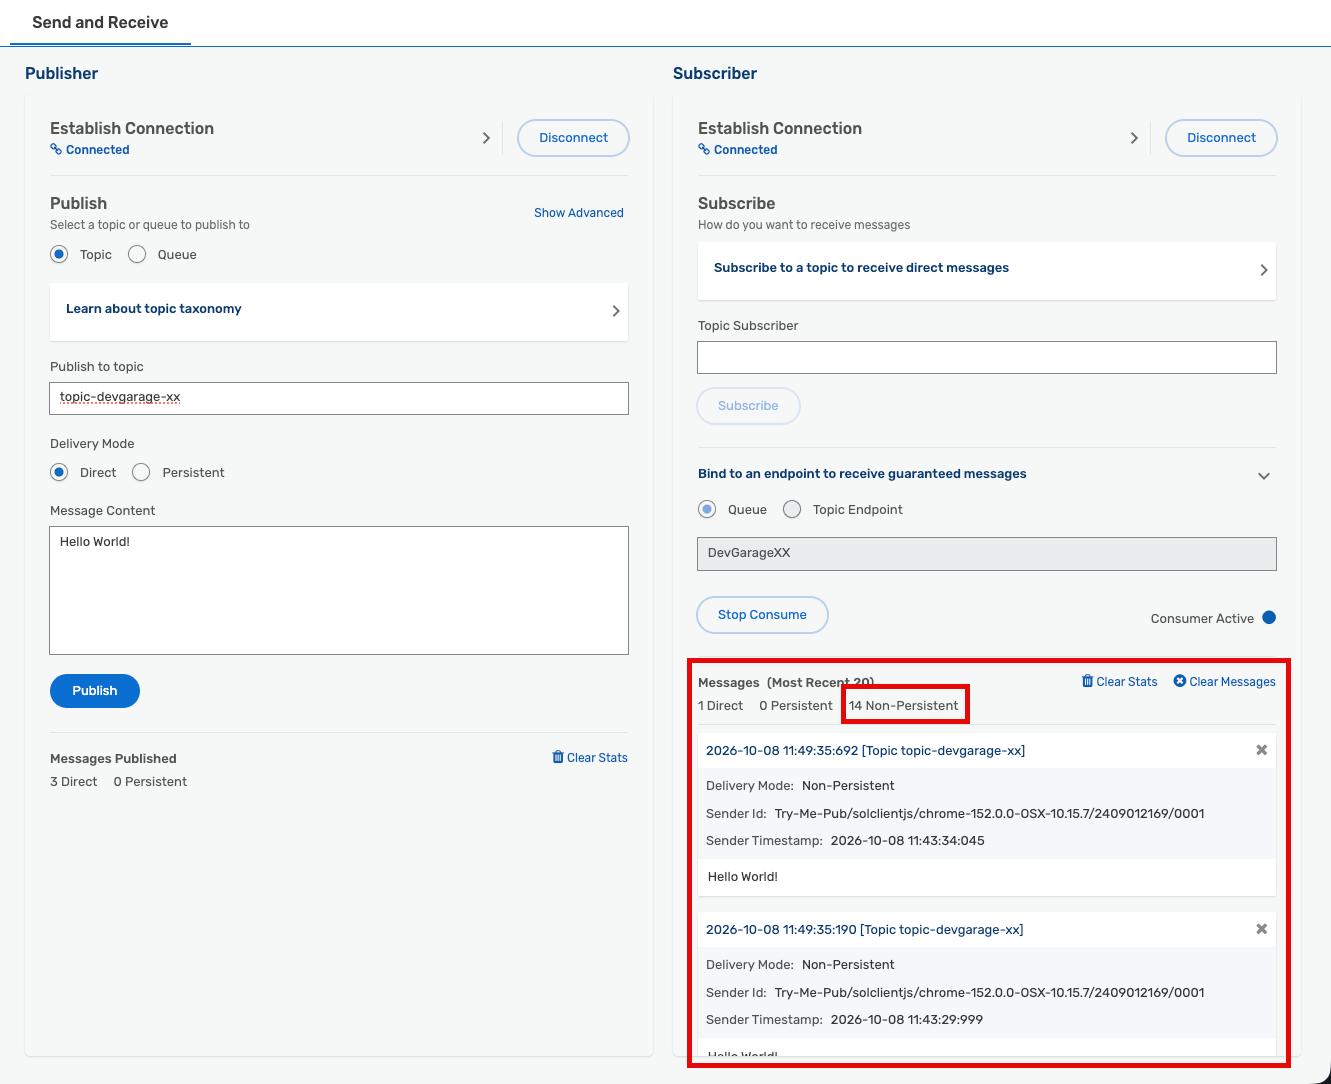Click the Clear Messages link text
The image size is (1331, 1084).
click(1232, 682)
